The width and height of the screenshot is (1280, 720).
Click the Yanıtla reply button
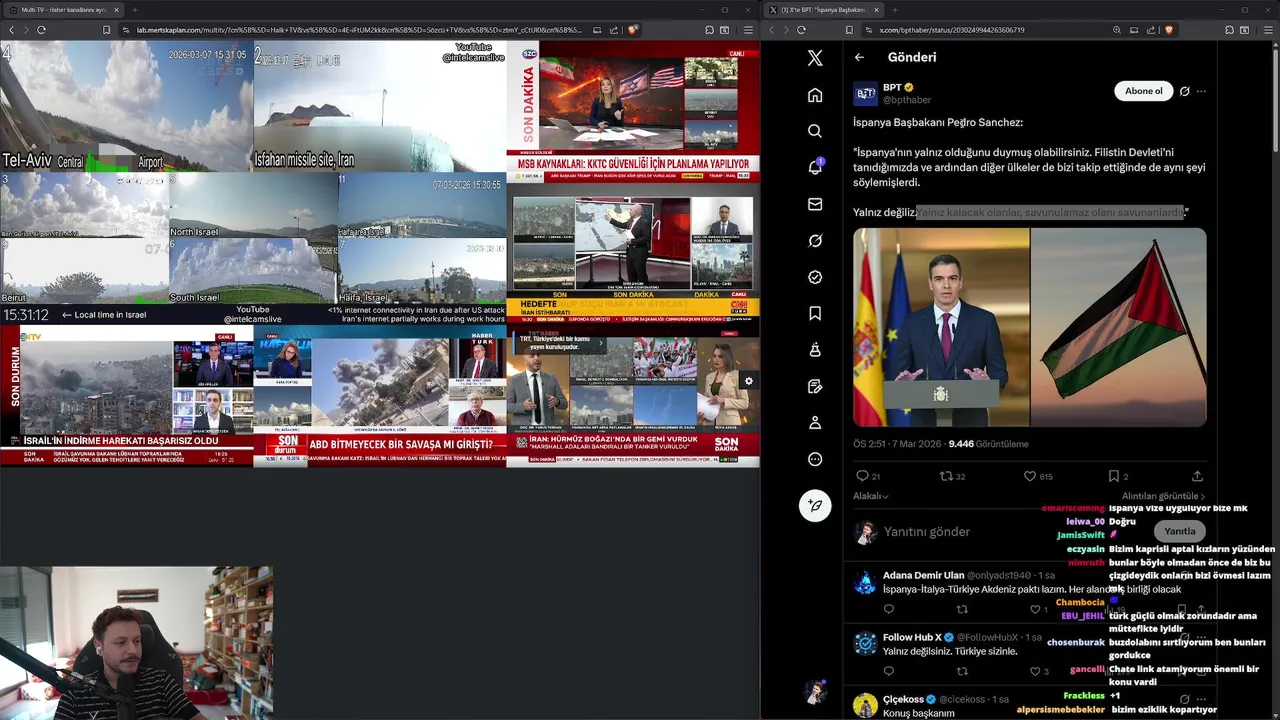pos(1179,531)
